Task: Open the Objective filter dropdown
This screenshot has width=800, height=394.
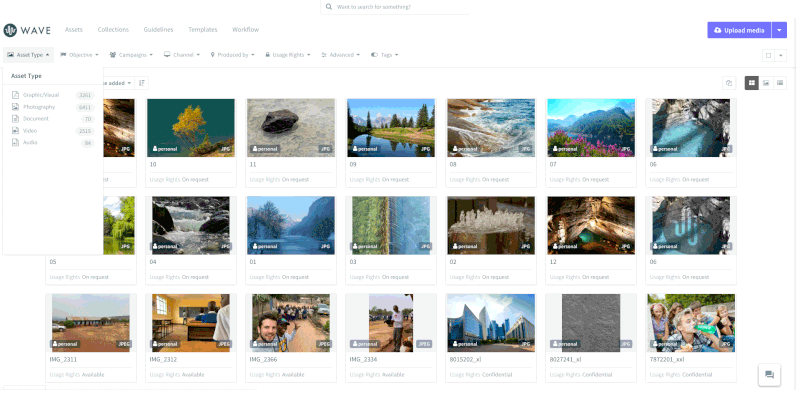Action: pyautogui.click(x=80, y=55)
